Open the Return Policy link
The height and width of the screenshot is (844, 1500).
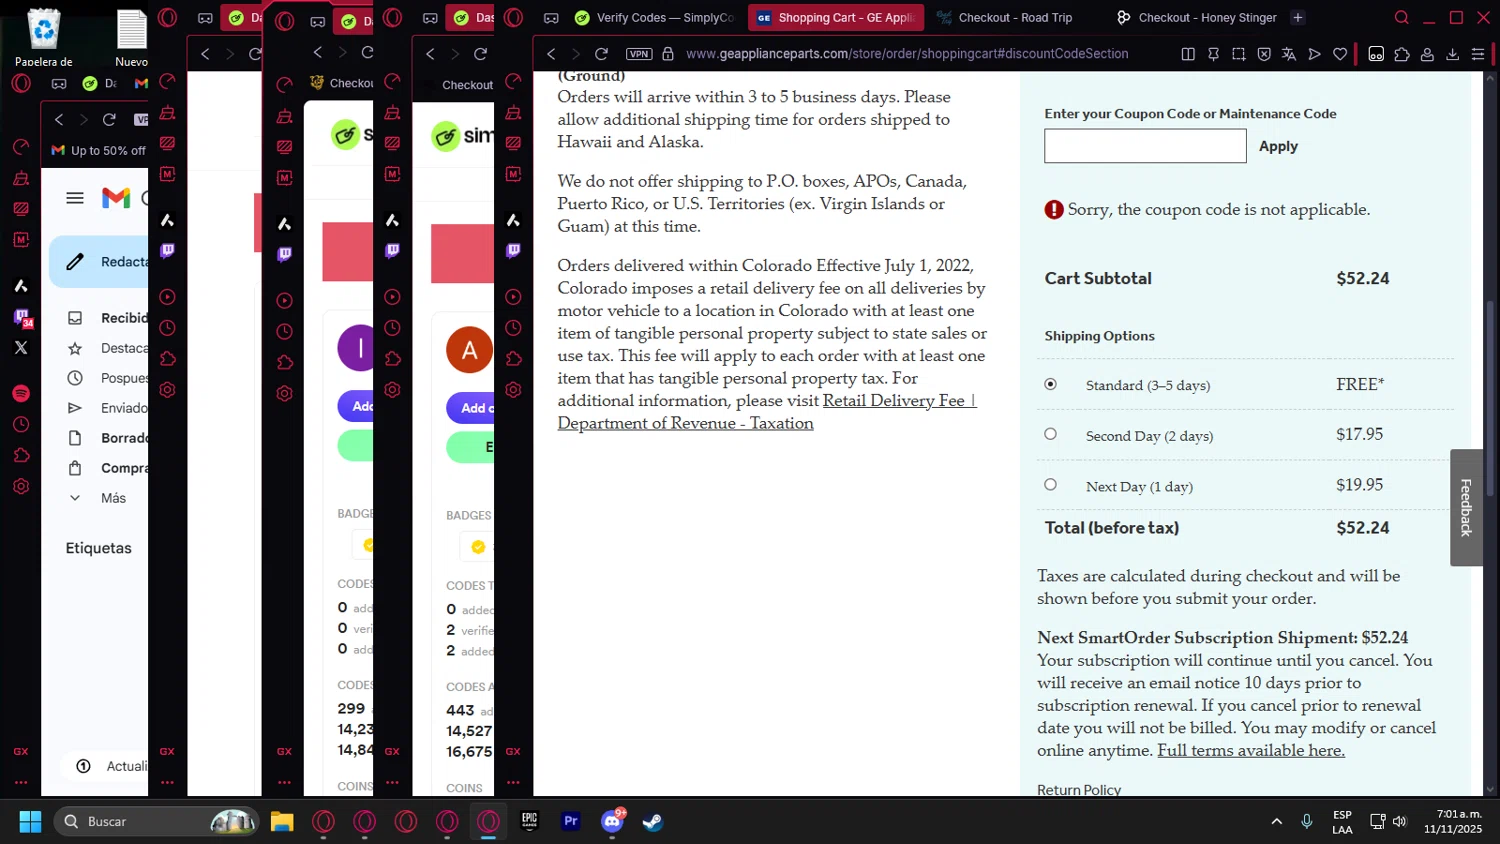1079,790
